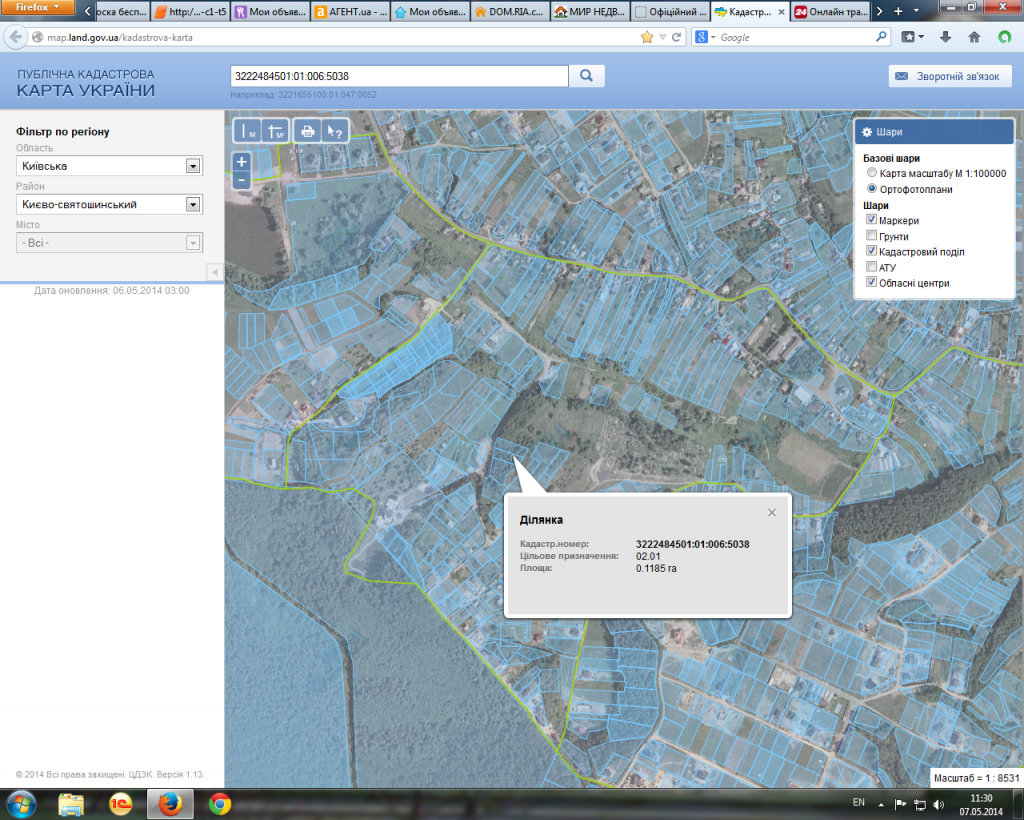Screen dimensions: 1024x820
Task: Select the distance measurement tool
Action: 246,131
